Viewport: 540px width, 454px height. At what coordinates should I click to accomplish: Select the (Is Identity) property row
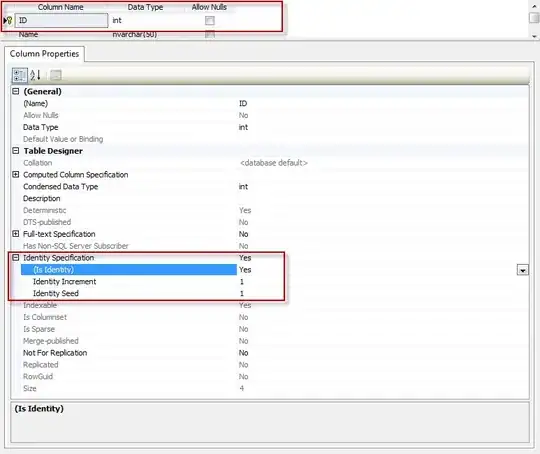[x=129, y=270]
